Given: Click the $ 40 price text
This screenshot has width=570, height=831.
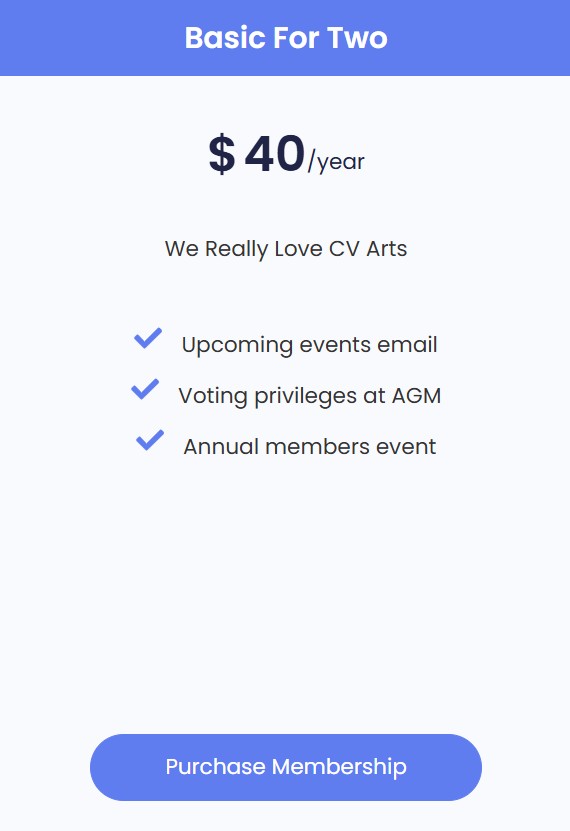Looking at the screenshot, I should (x=257, y=154).
